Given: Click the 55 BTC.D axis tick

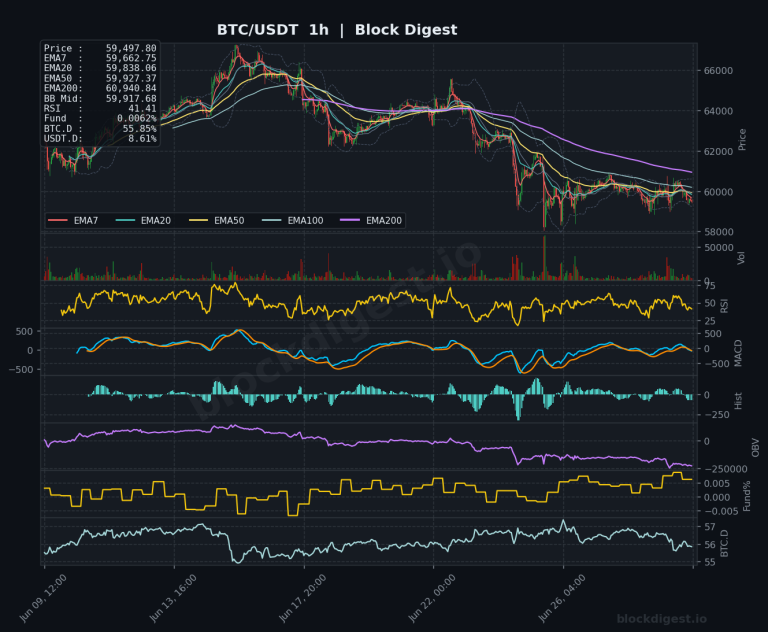Looking at the screenshot, I should pos(710,563).
